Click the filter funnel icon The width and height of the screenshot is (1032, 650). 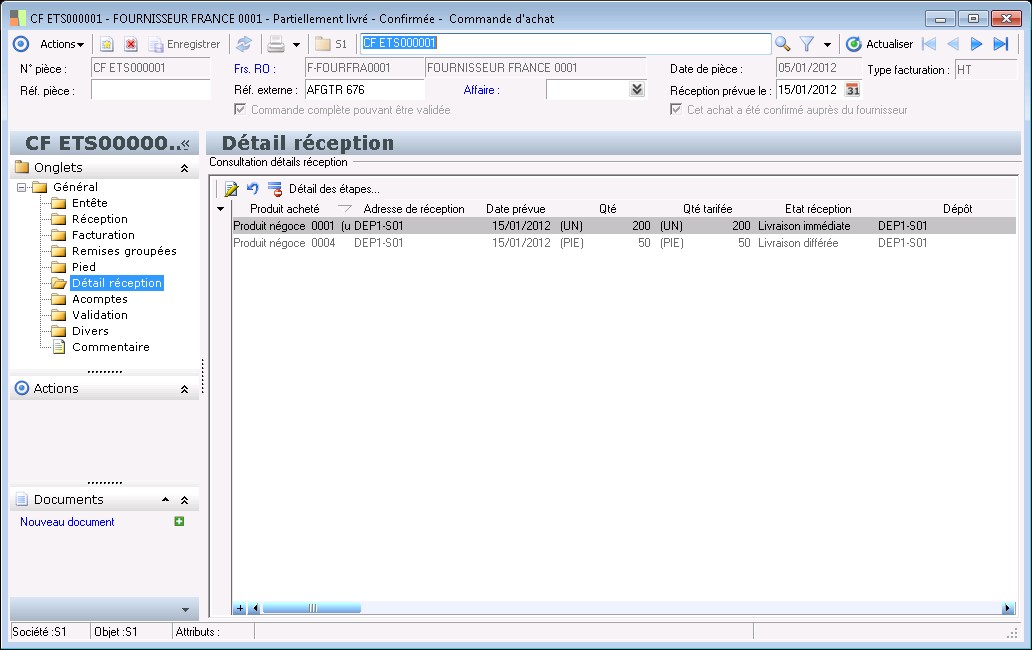pyautogui.click(x=807, y=44)
